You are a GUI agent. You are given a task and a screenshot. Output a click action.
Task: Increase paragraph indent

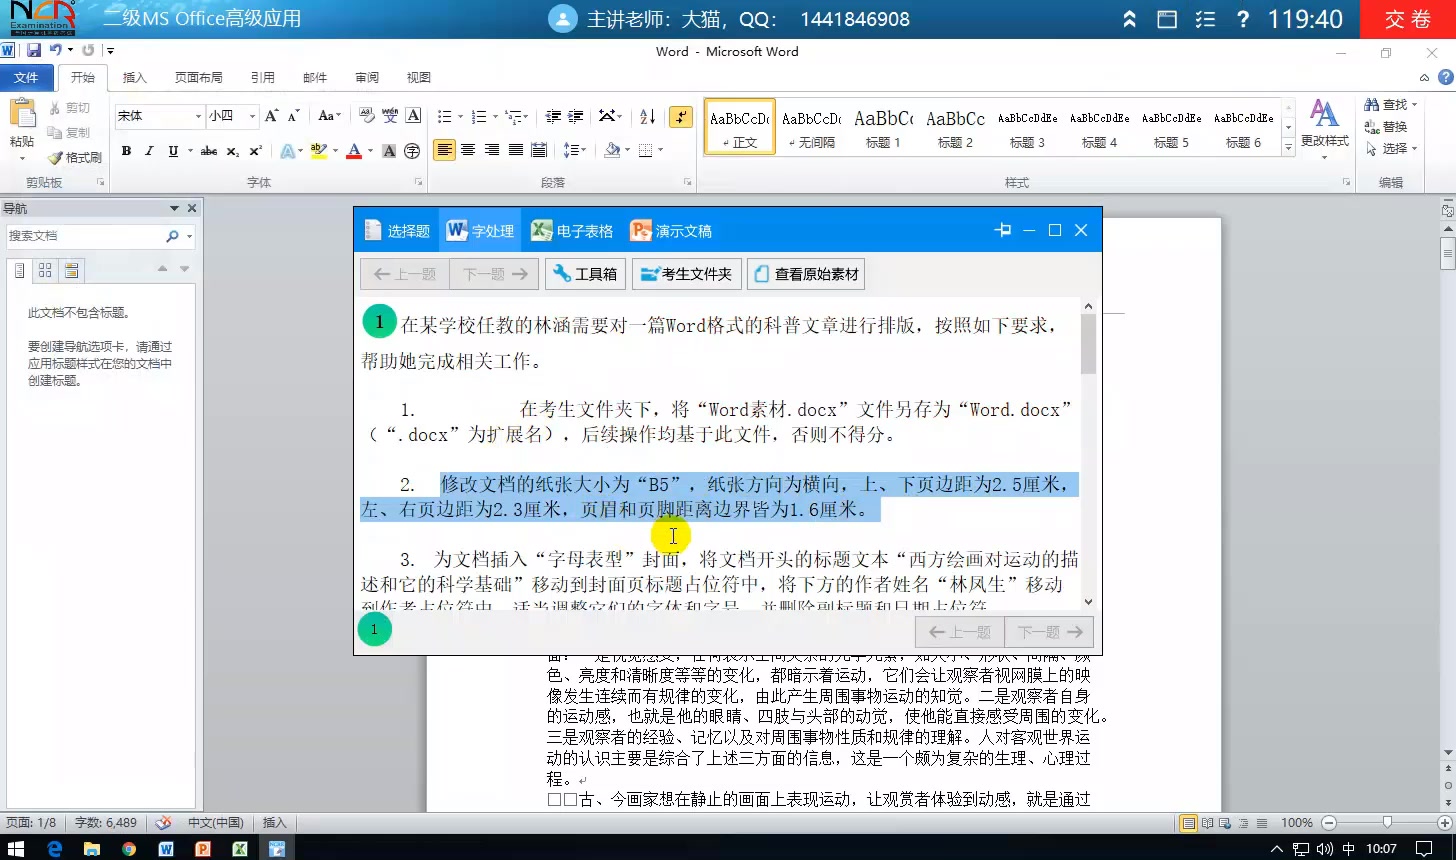coord(575,116)
